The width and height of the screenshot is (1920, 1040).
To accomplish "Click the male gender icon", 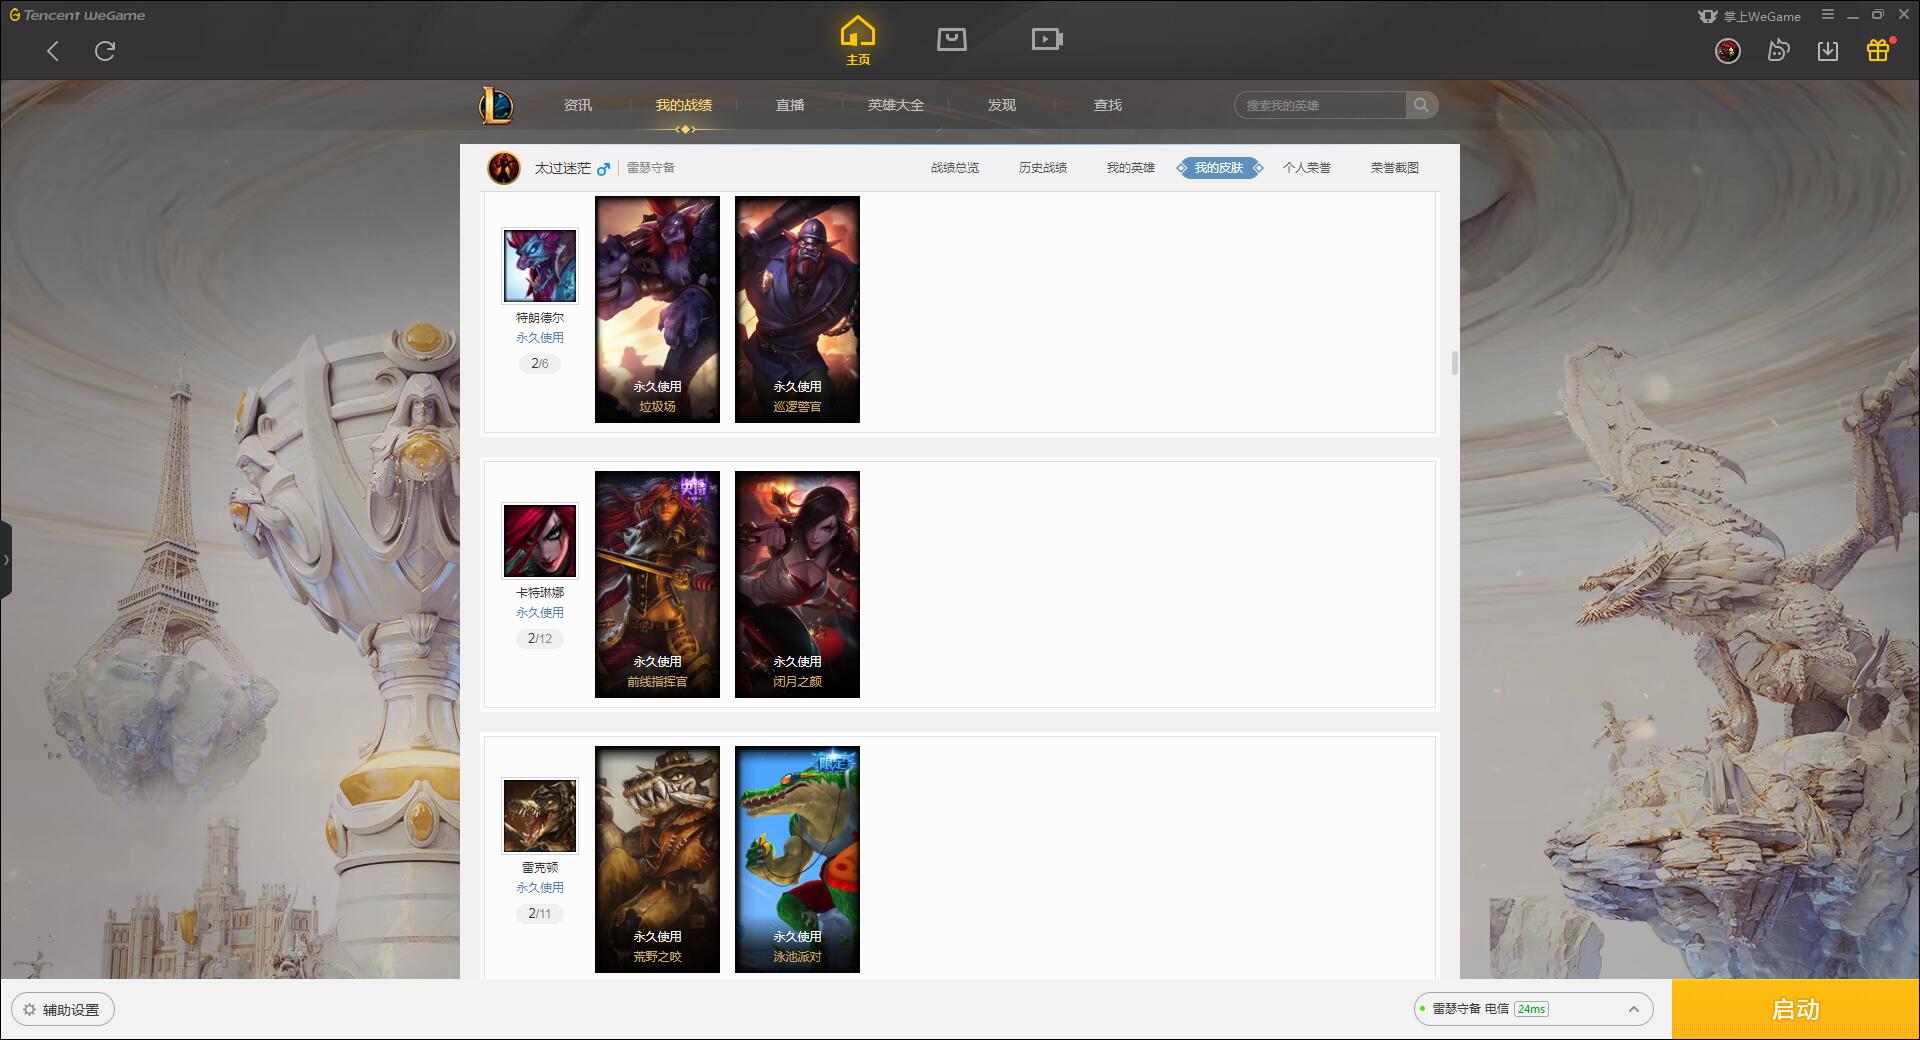I will click(603, 169).
